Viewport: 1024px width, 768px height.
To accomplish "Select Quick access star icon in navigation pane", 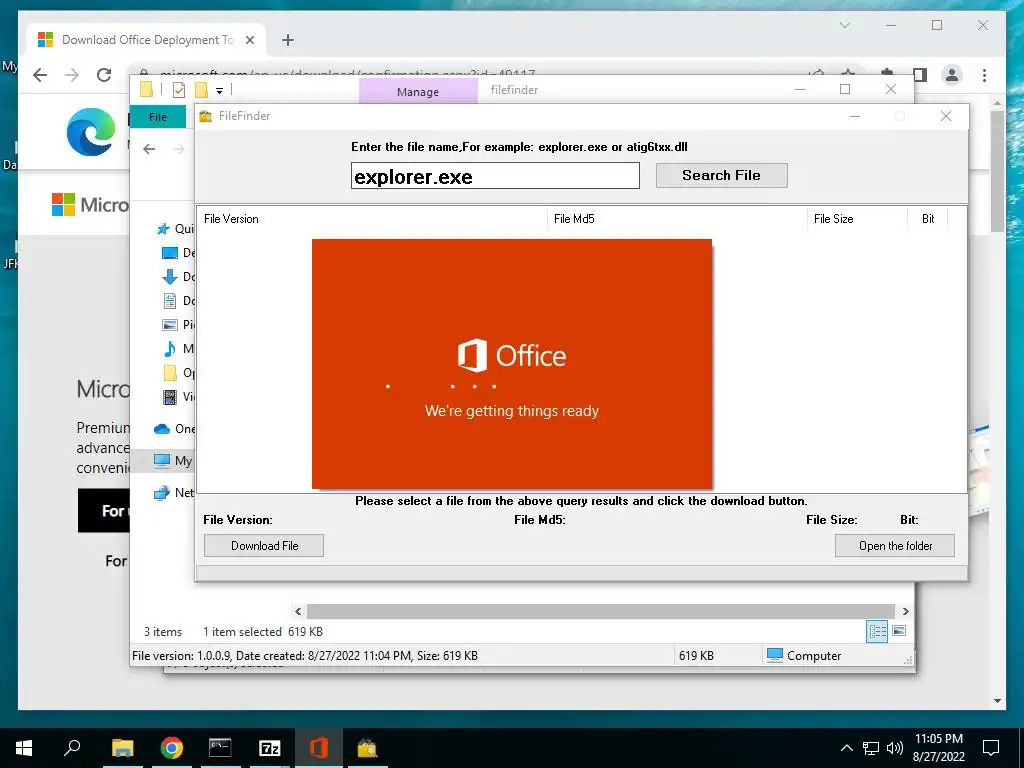I will 163,229.
